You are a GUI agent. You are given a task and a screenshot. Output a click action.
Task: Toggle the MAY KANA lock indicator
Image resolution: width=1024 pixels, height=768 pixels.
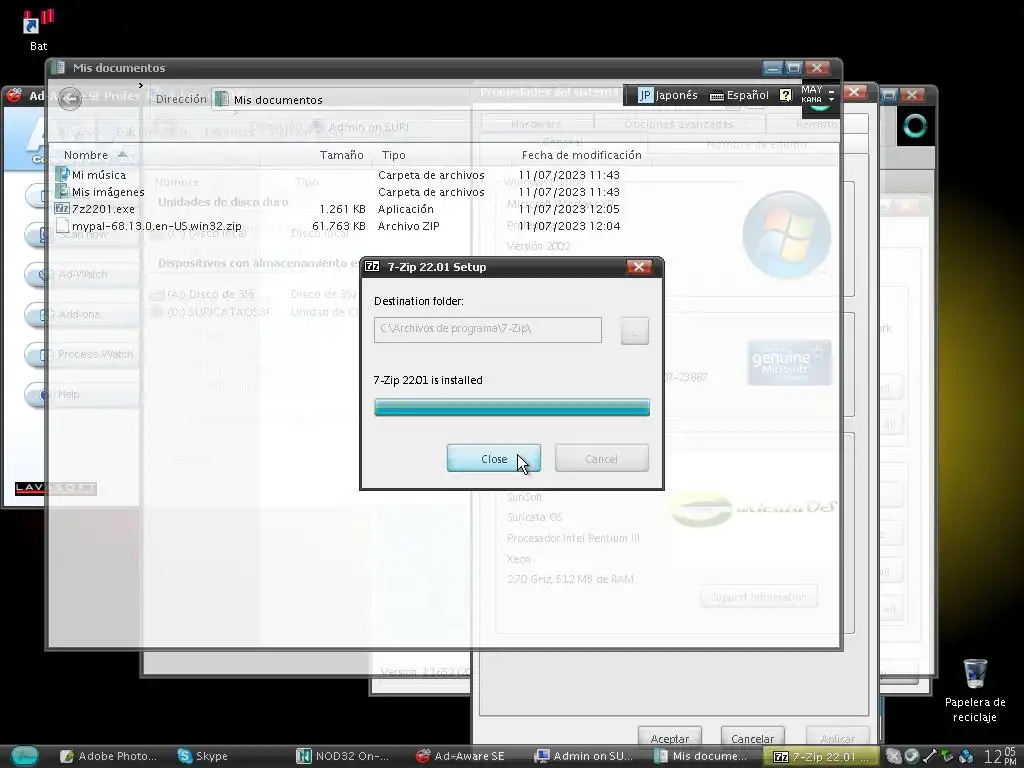pyautogui.click(x=812, y=94)
